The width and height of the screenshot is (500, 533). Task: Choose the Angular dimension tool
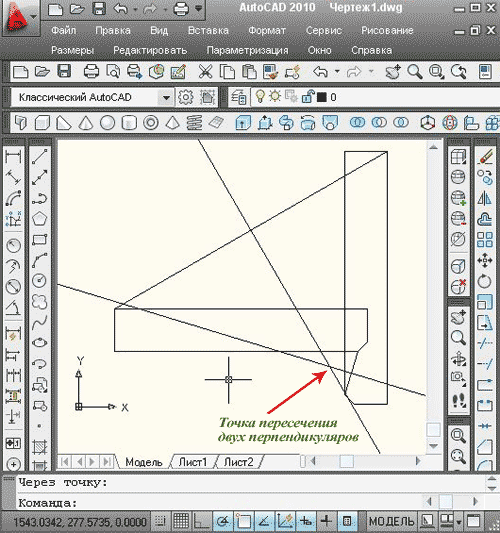pyautogui.click(x=13, y=307)
